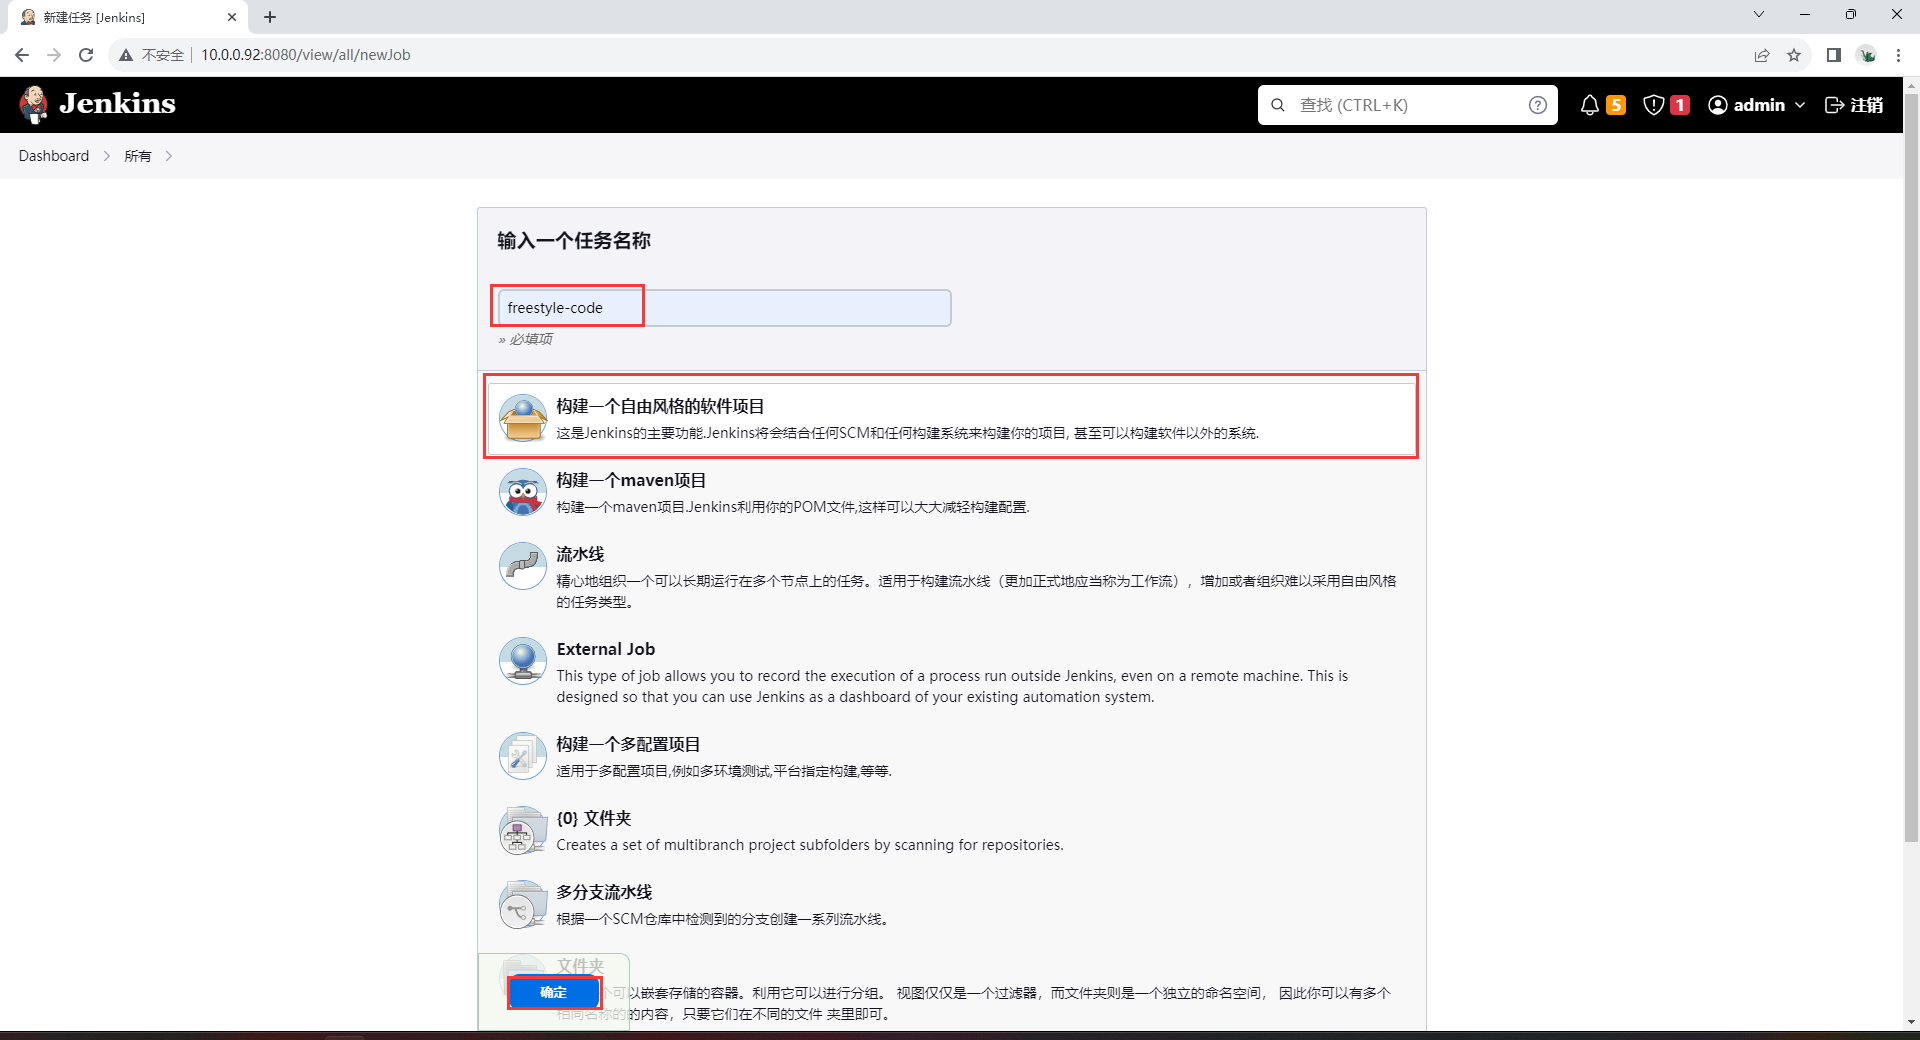Open a new browser tab
The width and height of the screenshot is (1920, 1040).
click(x=270, y=17)
